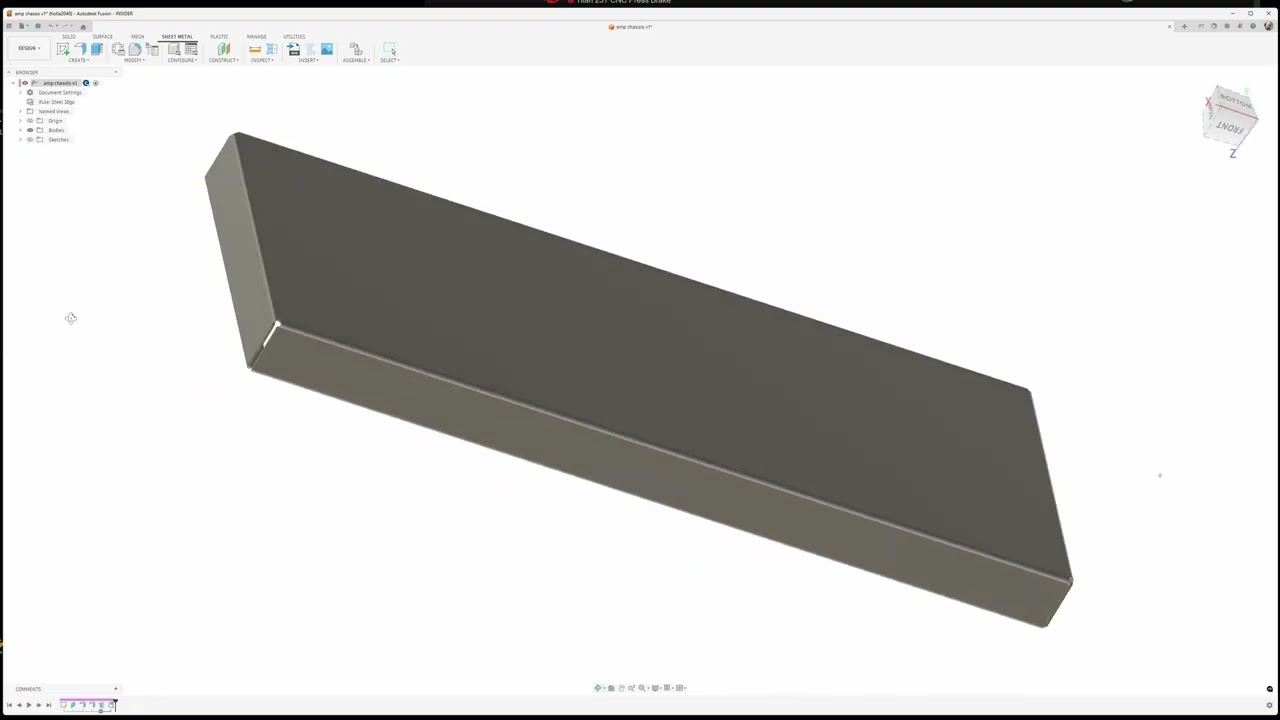Jump to timeline beginning button
This screenshot has width=1280, height=720.
click(x=9, y=705)
